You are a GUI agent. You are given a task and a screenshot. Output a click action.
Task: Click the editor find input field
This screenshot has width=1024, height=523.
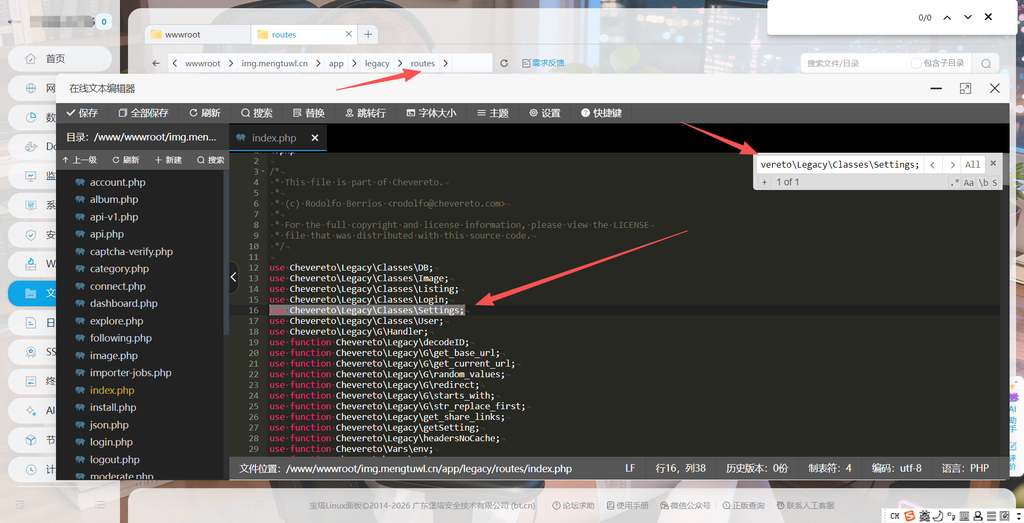839,165
